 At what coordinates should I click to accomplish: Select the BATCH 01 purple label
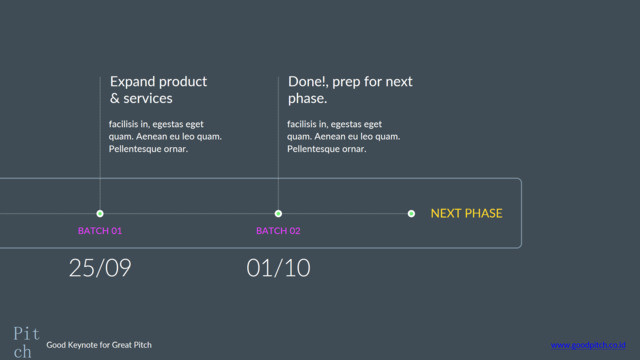click(100, 231)
